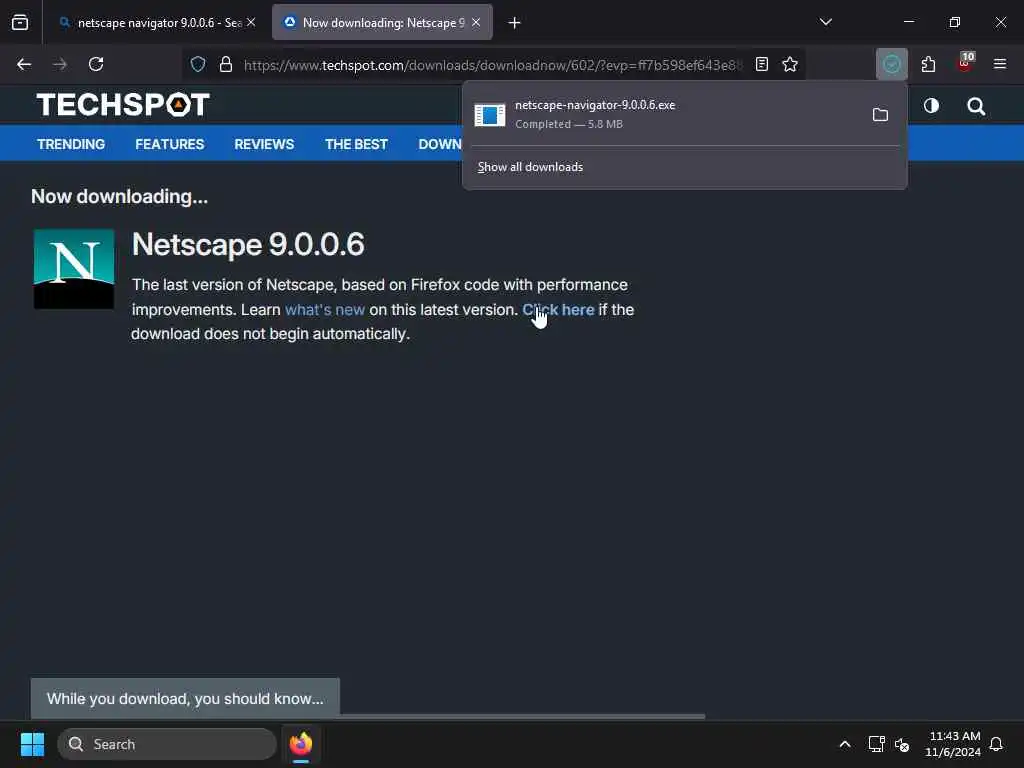Screen dimensions: 1024x768
Task: Click the Netscape 9.0.0.6 heading
Action: [248, 244]
